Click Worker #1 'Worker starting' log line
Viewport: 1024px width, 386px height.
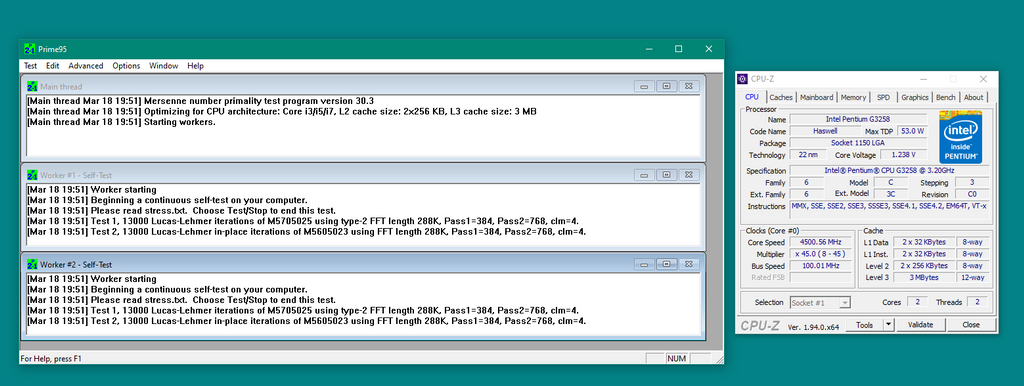91,190
